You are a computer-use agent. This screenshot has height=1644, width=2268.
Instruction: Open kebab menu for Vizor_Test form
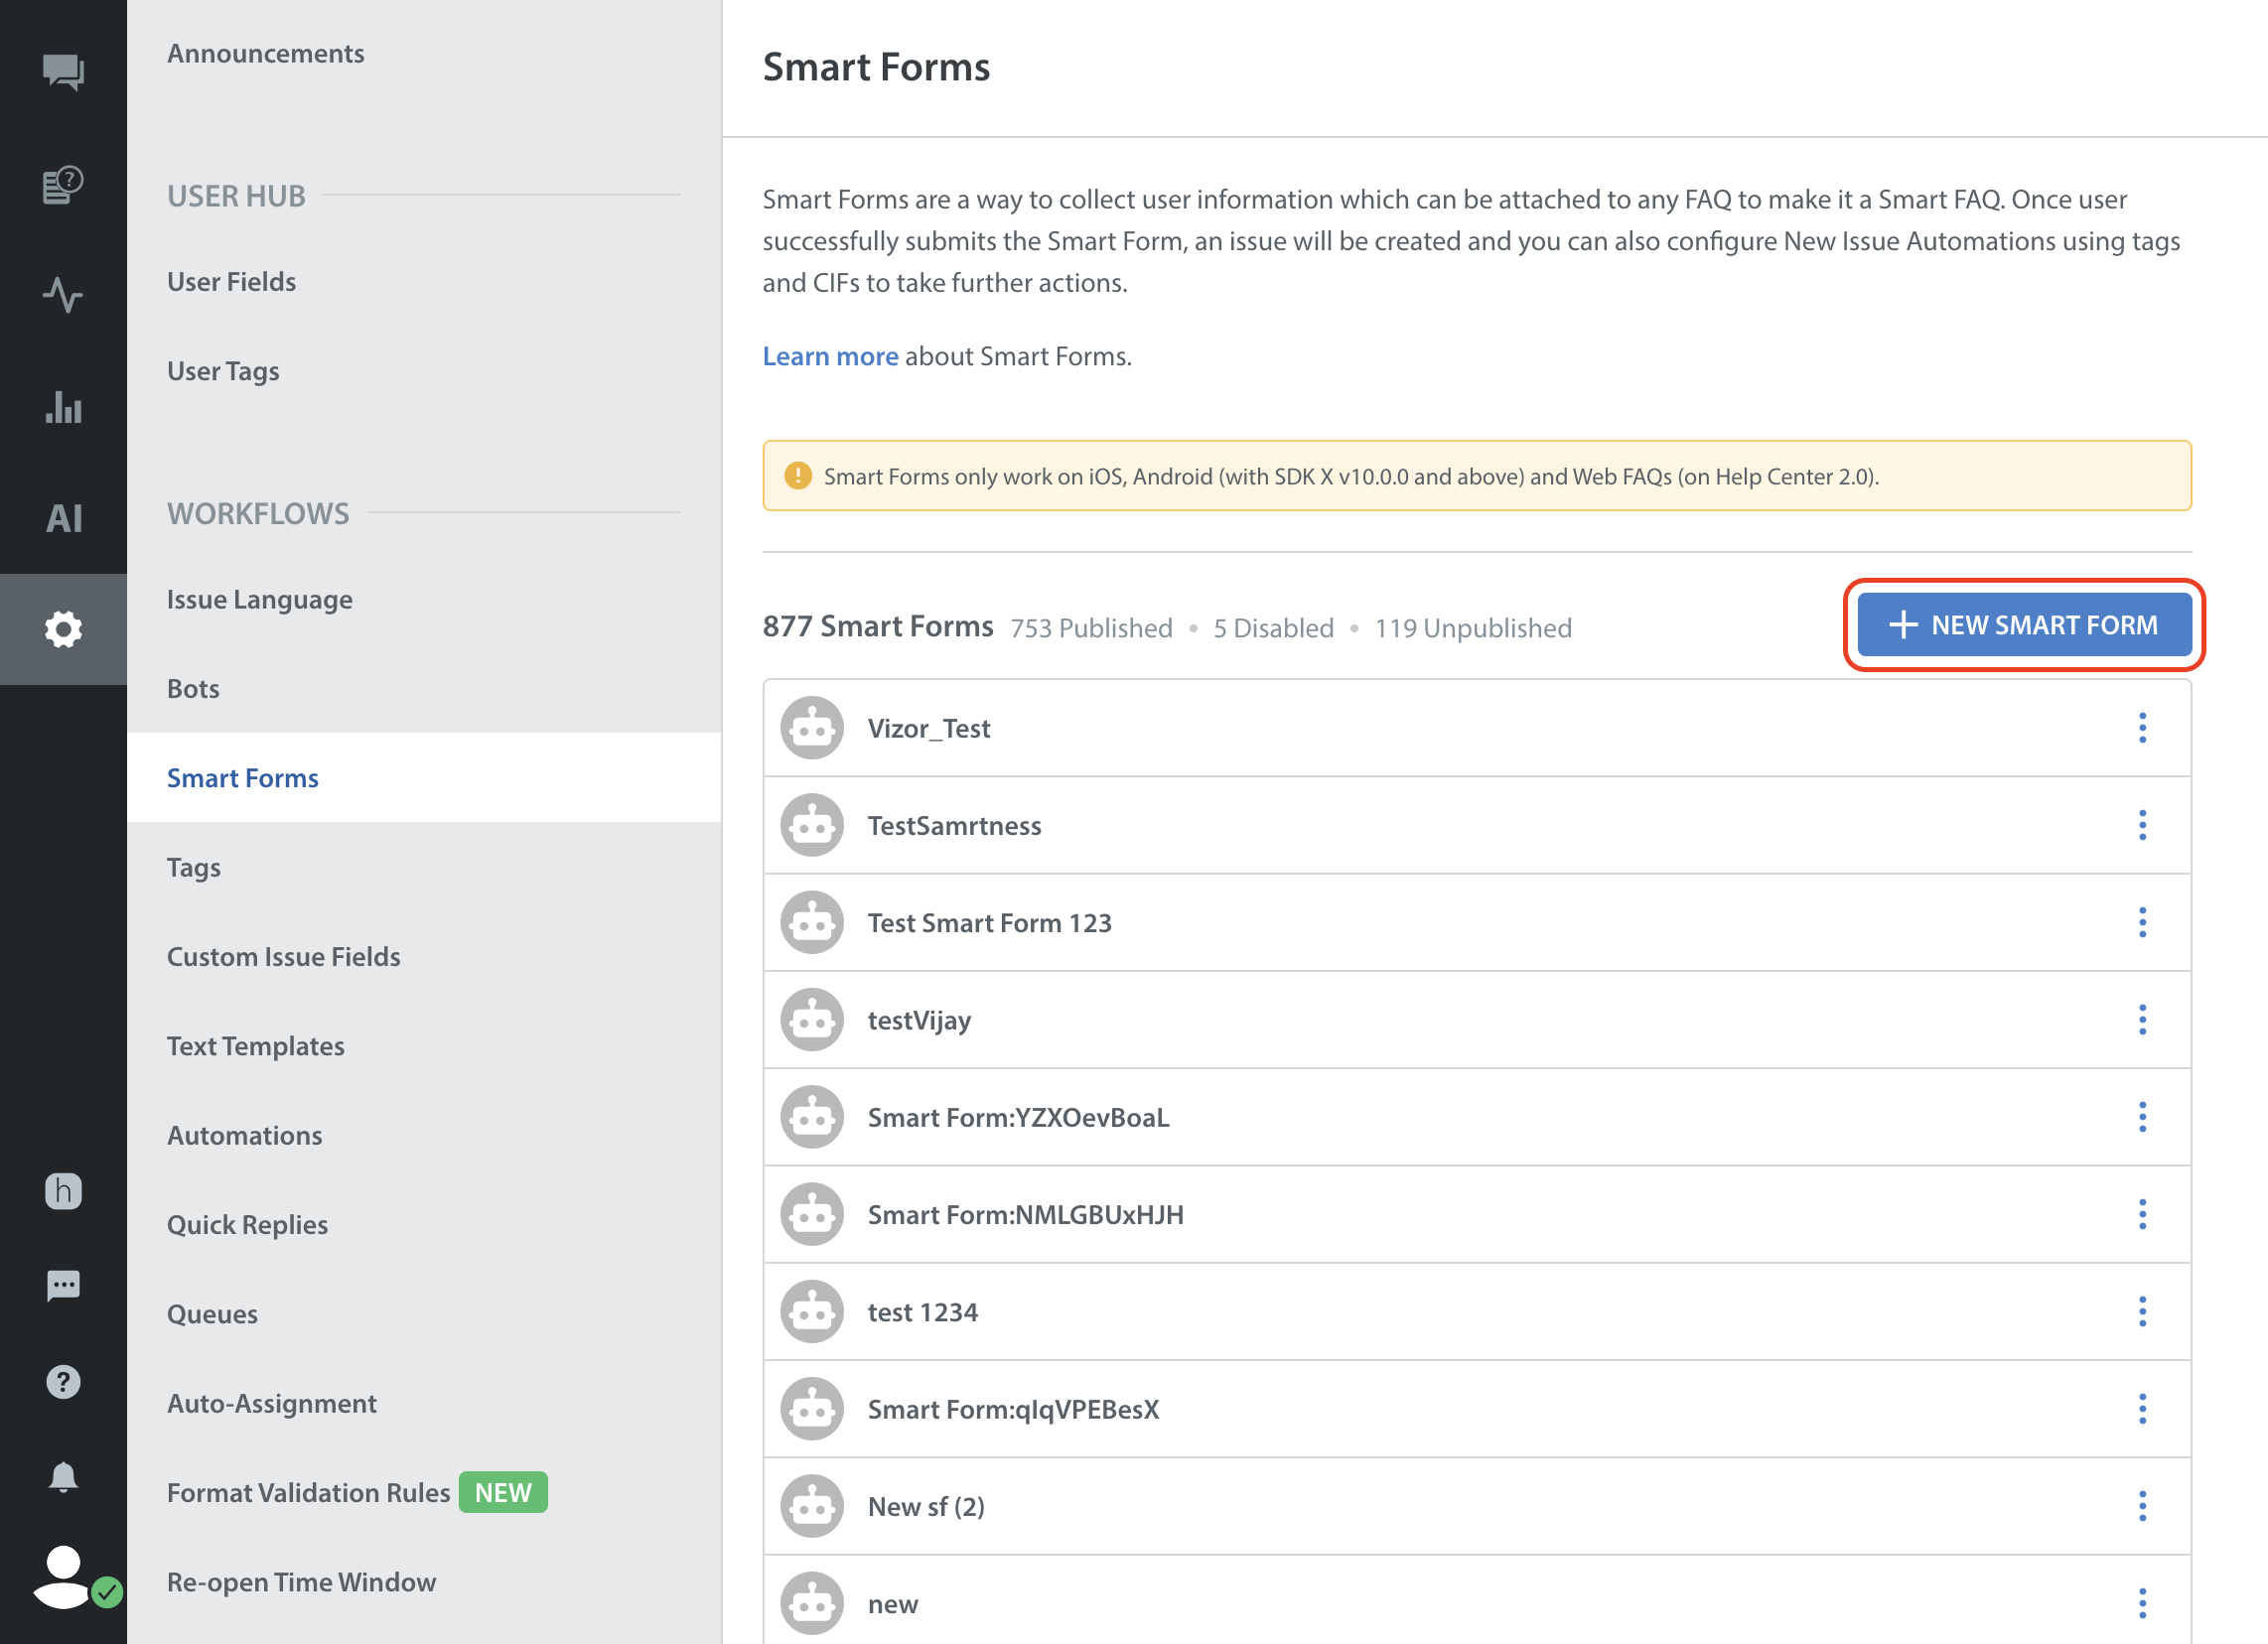click(2142, 728)
